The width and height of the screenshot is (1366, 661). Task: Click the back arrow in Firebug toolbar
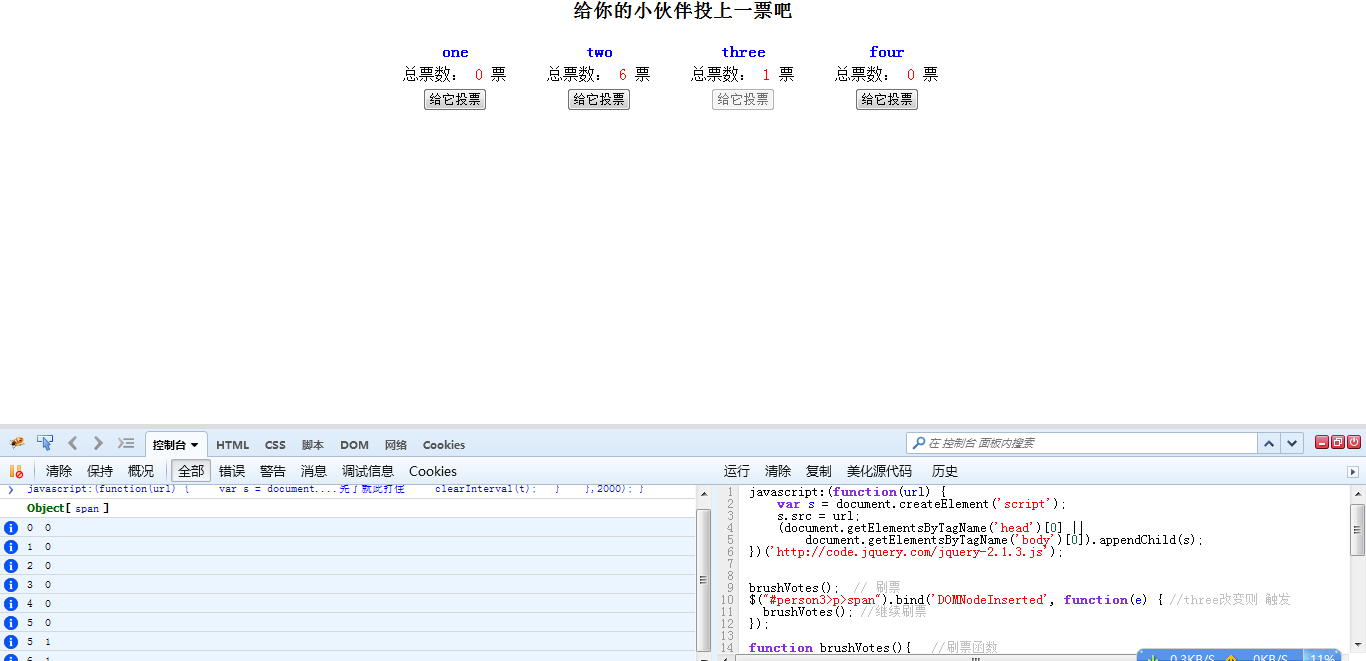click(73, 443)
